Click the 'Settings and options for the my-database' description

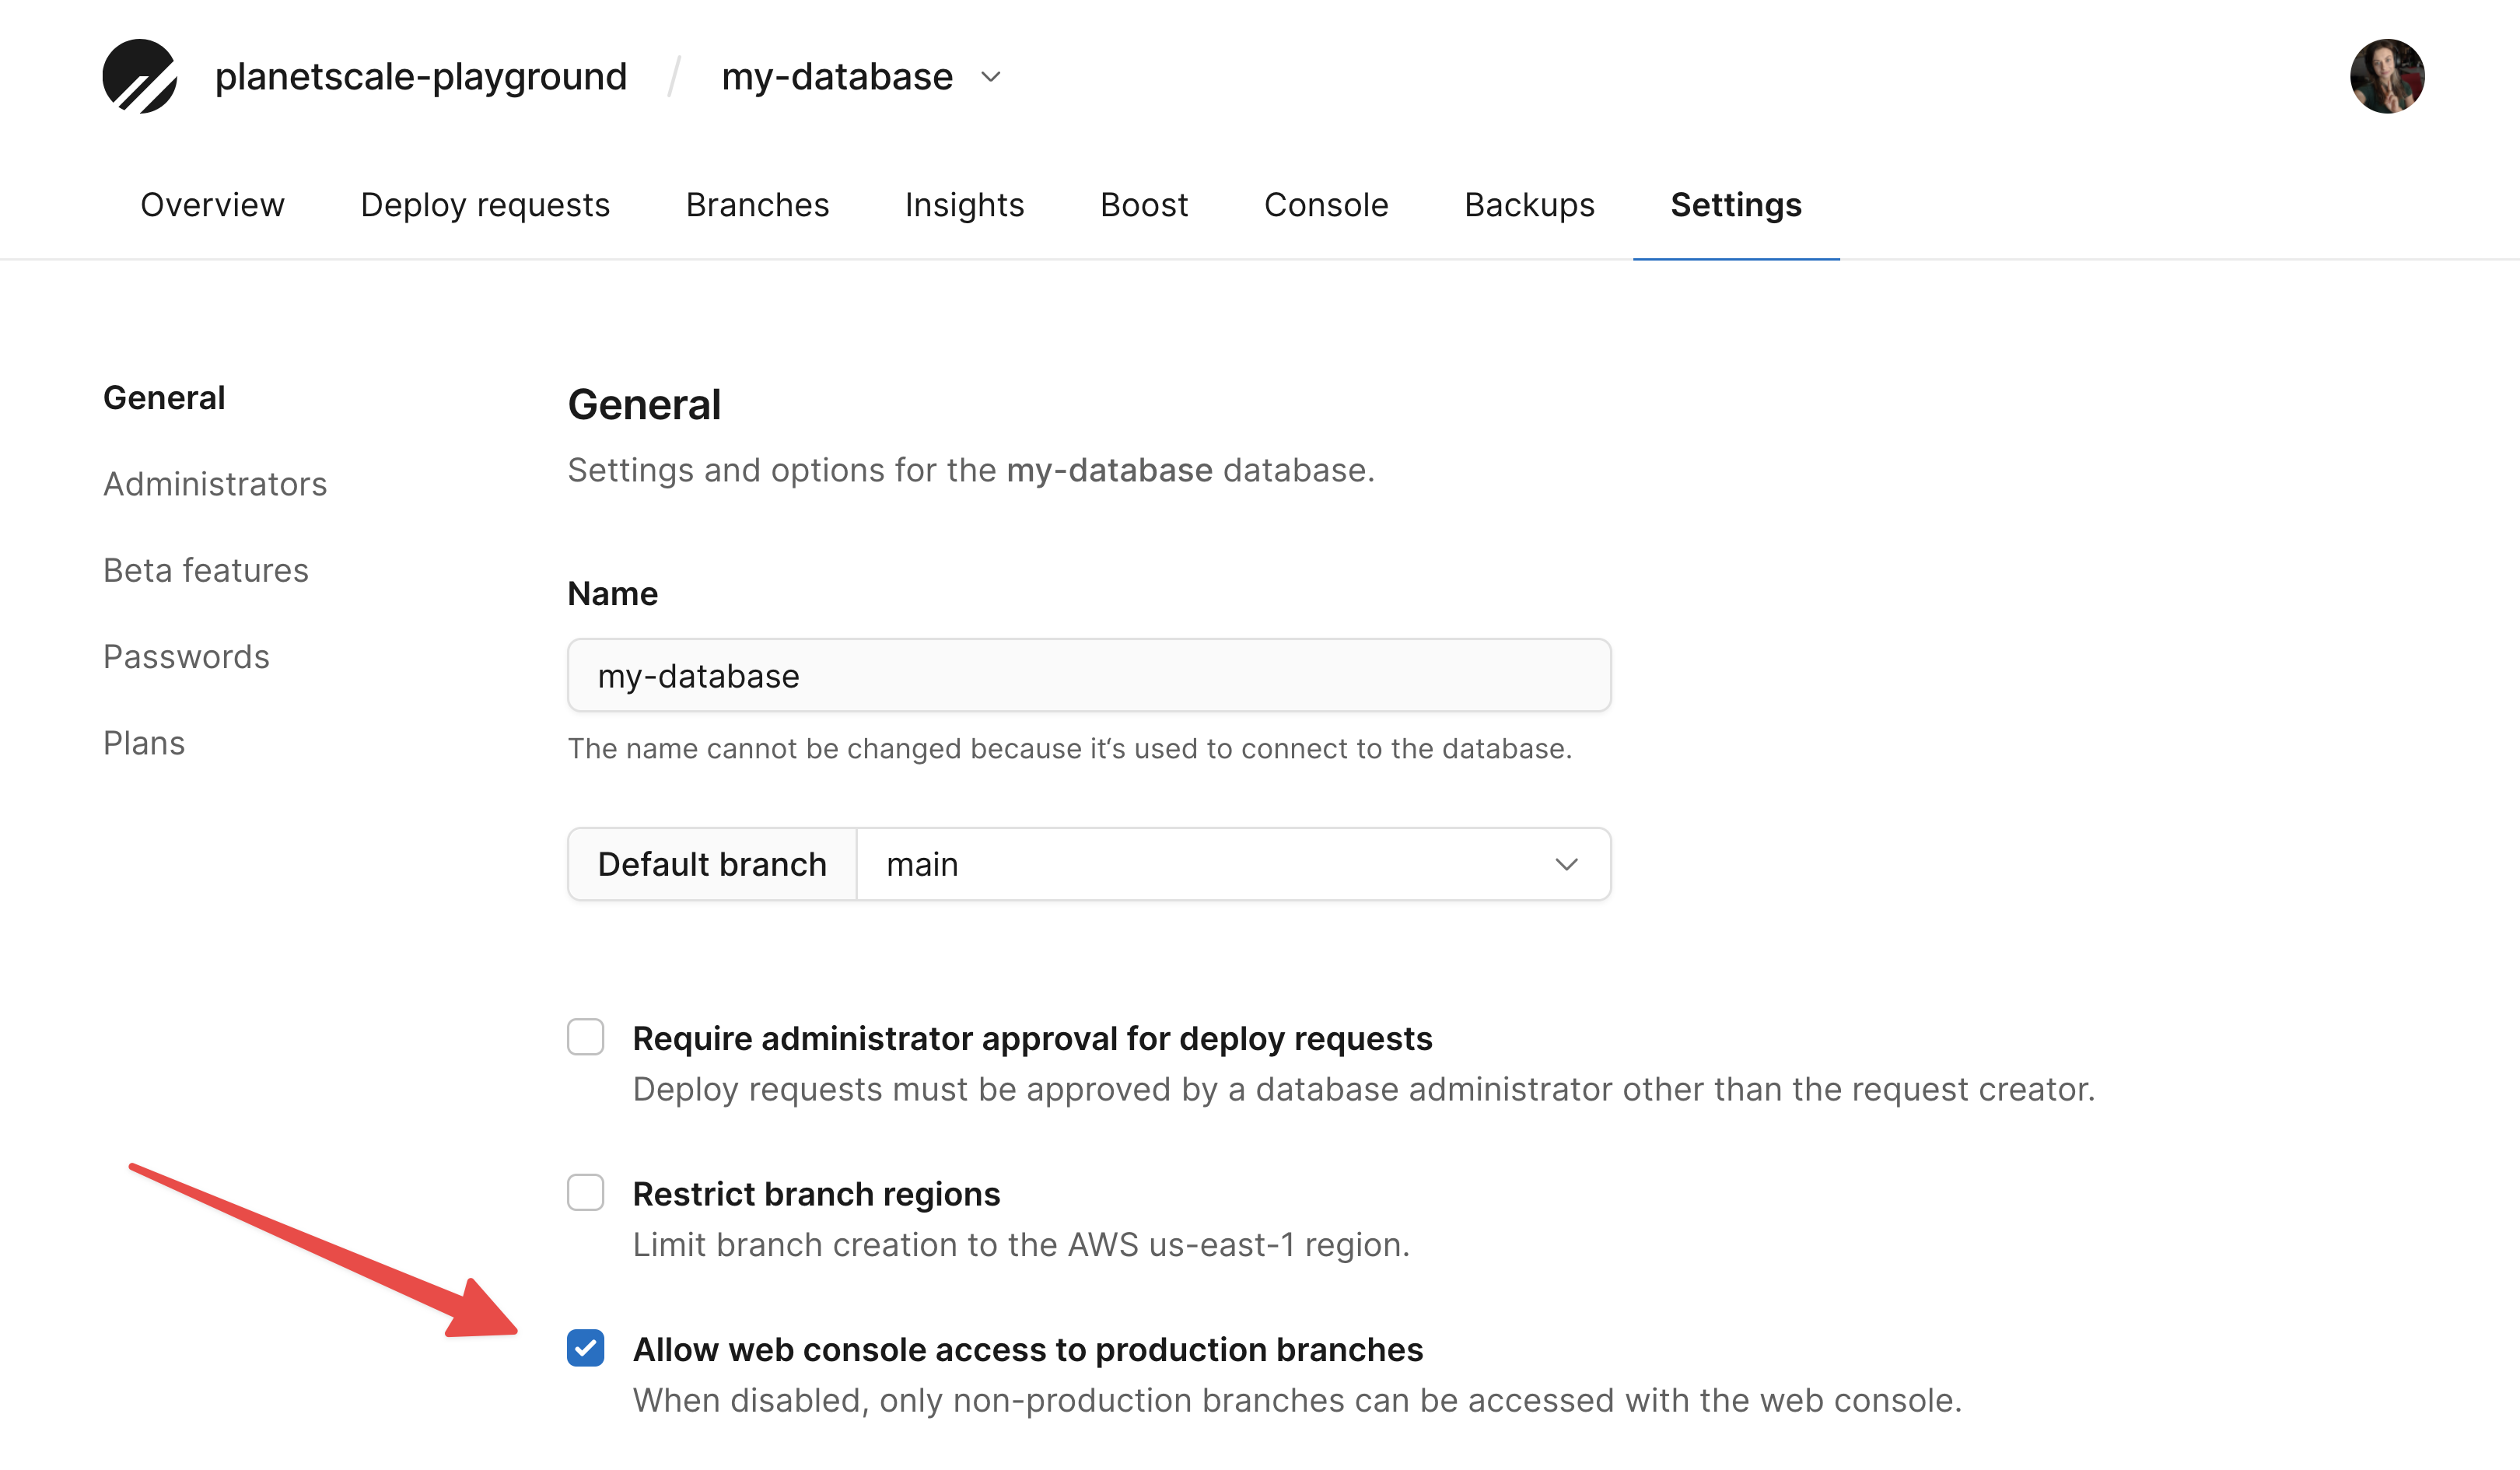(971, 469)
